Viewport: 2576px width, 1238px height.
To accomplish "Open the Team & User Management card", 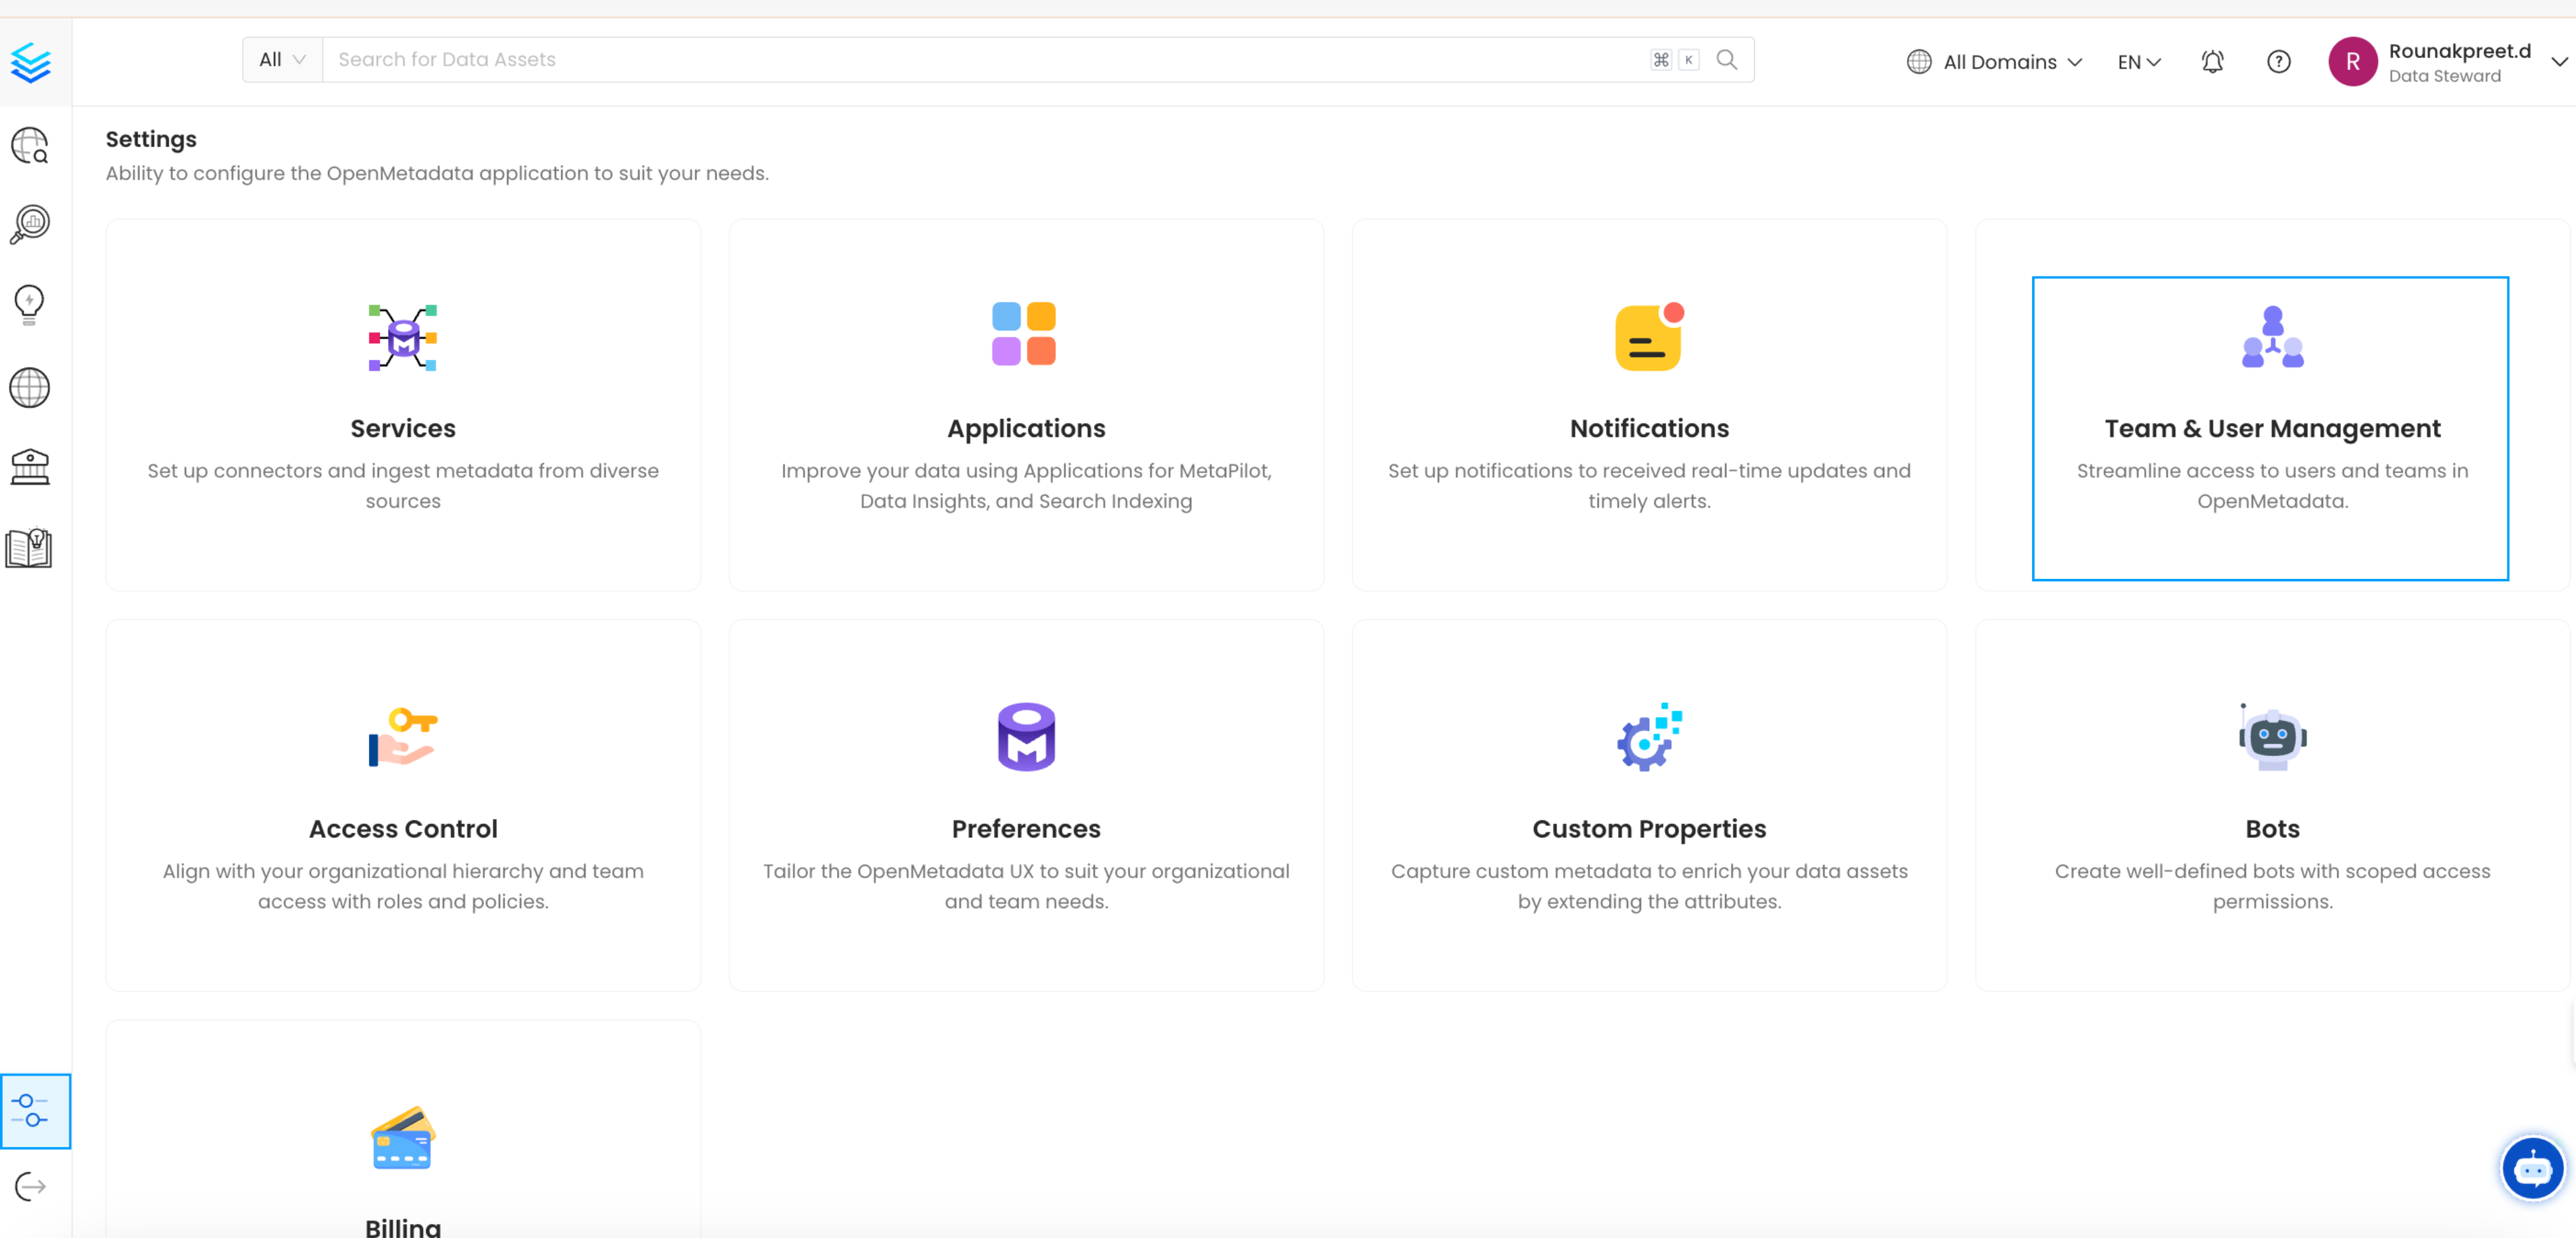I will pos(2271,428).
